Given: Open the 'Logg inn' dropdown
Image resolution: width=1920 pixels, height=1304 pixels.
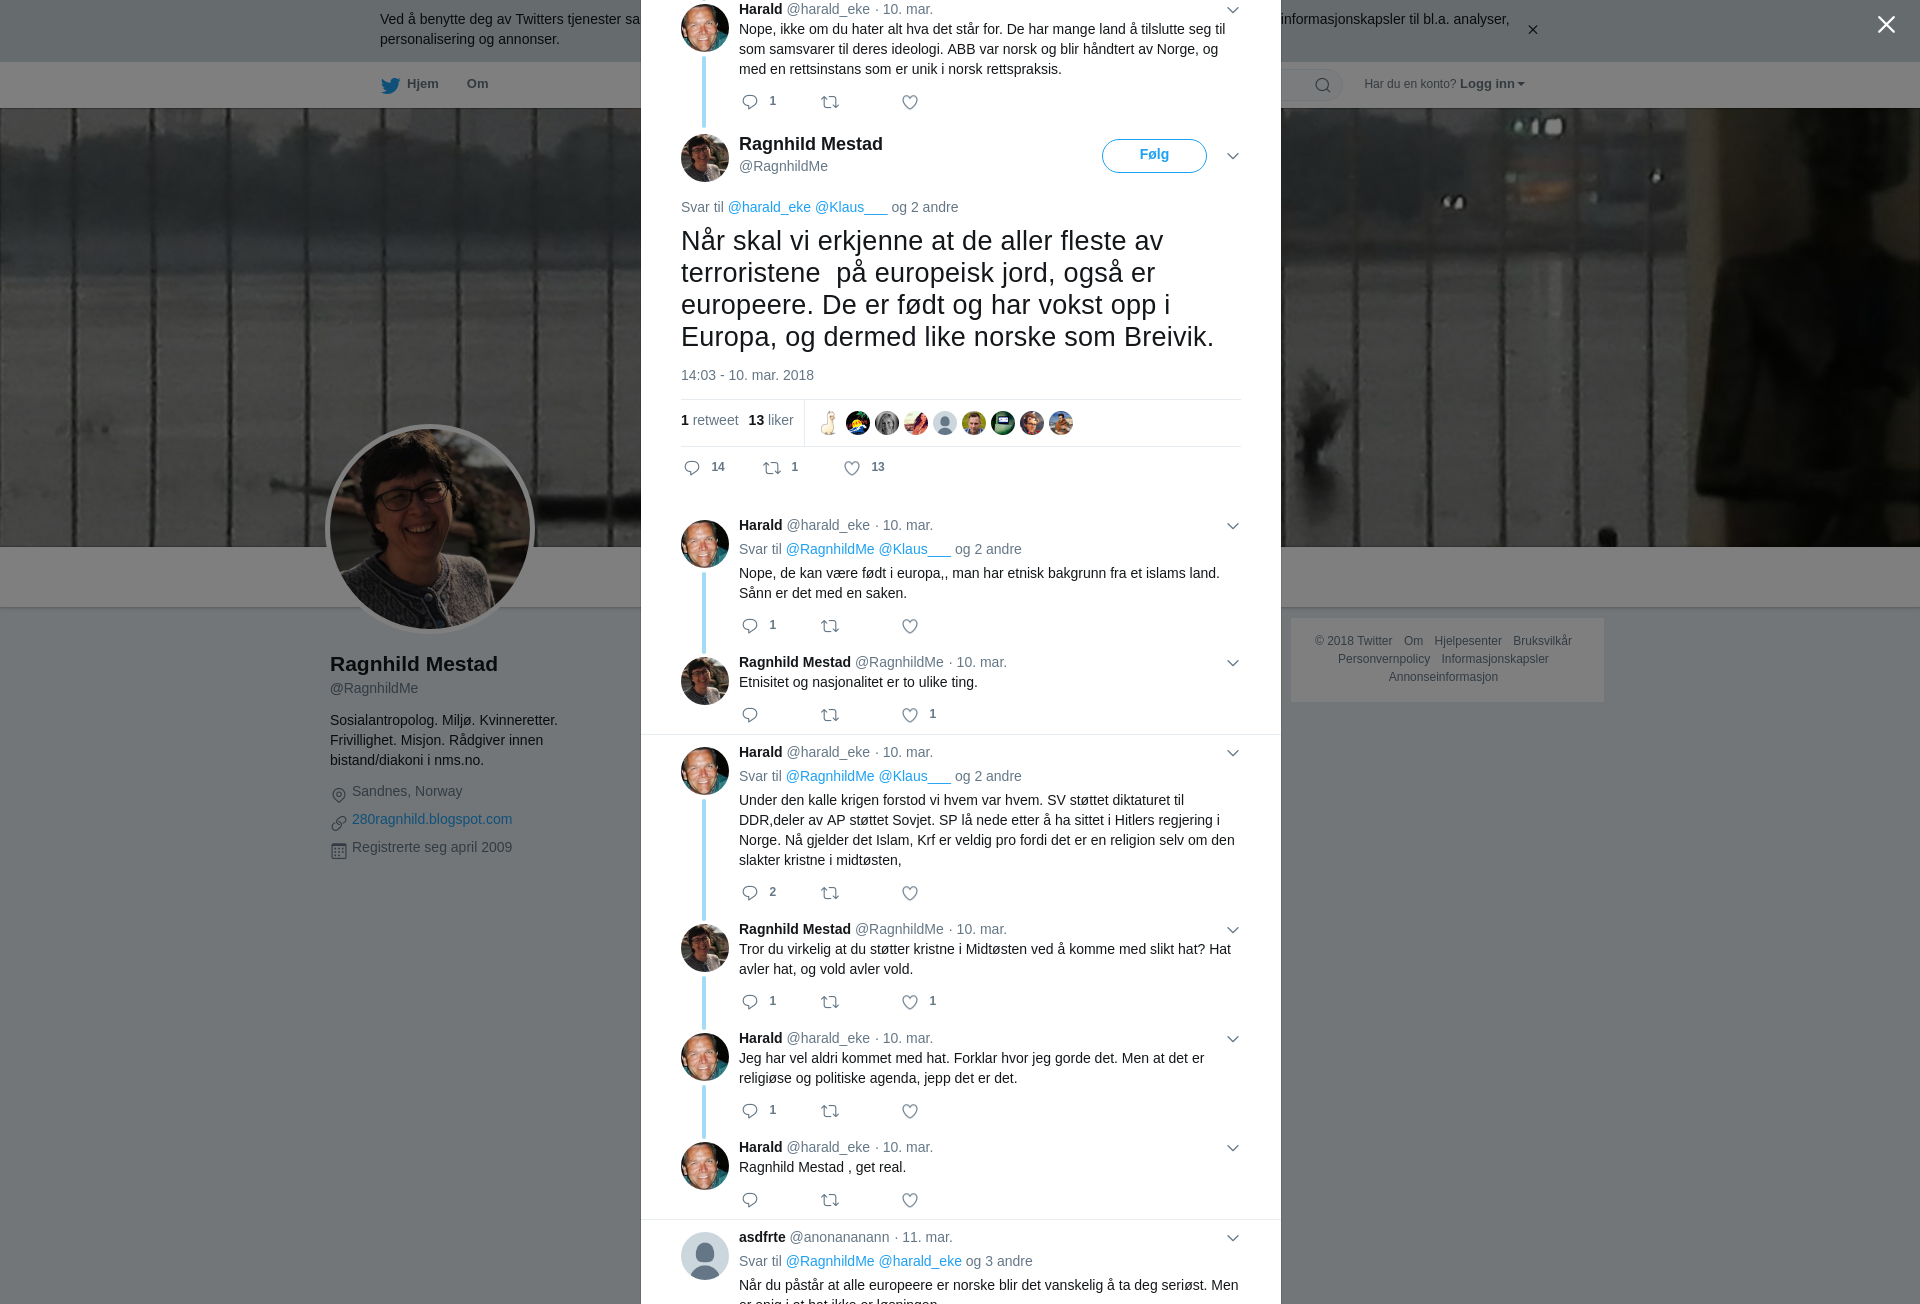Looking at the screenshot, I should point(1492,84).
